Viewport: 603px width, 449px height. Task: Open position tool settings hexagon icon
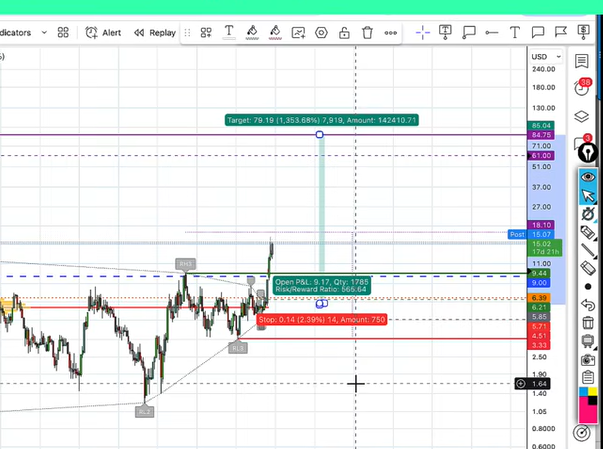tap(321, 33)
